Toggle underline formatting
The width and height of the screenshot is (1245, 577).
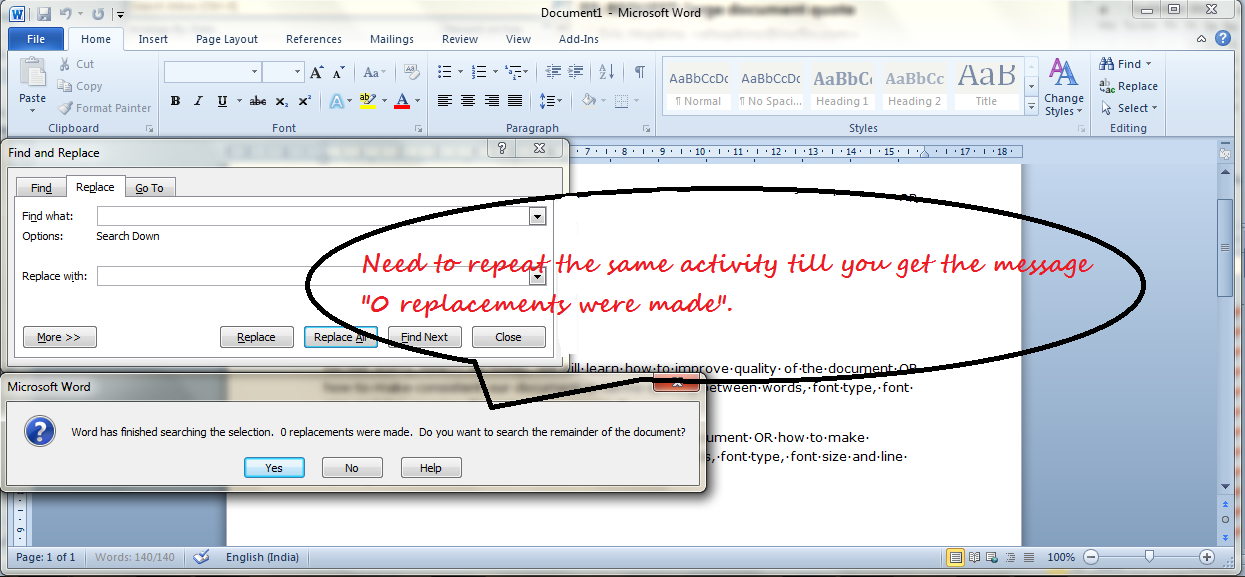coord(219,101)
